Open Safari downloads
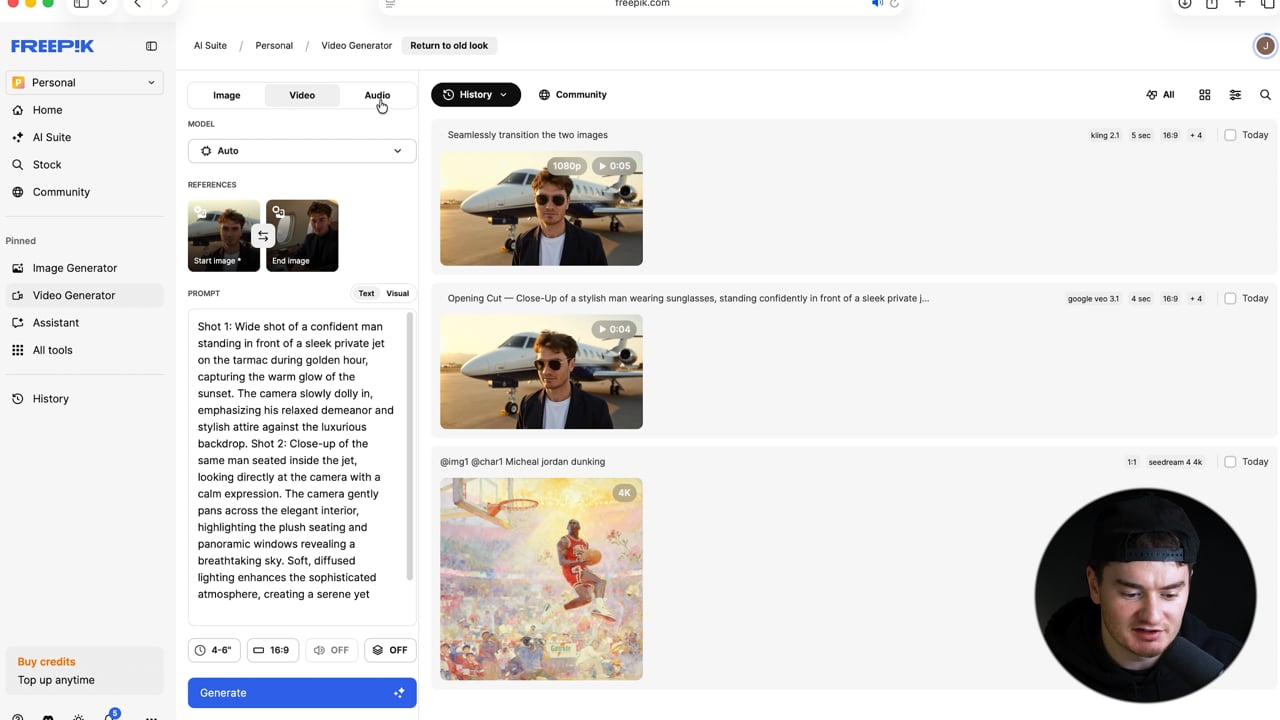1280x720 pixels. 1185,4
